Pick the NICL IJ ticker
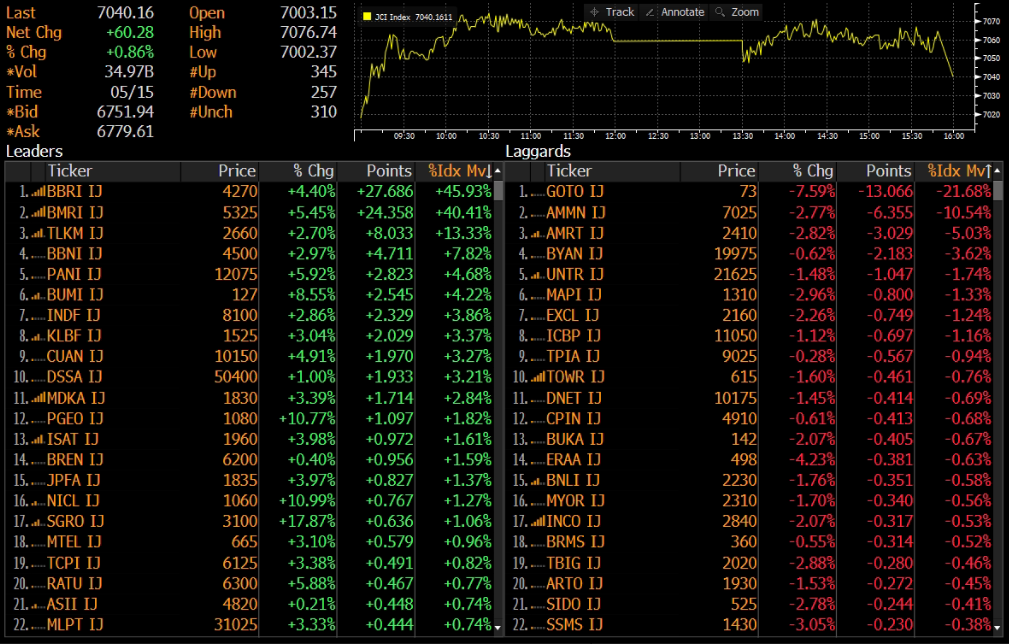Image resolution: width=1009 pixels, height=644 pixels. tap(73, 501)
